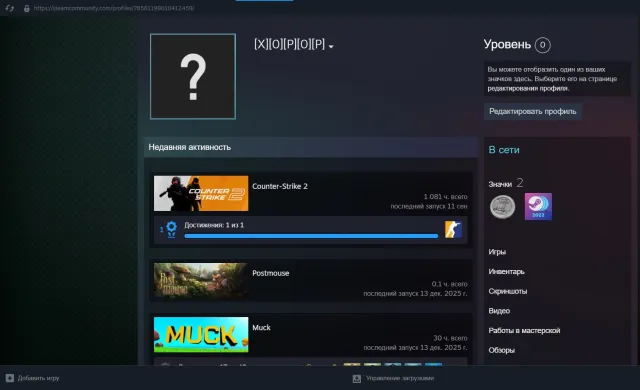
Task: Click the blue achievement badge showing number 1
Action: coord(169,229)
